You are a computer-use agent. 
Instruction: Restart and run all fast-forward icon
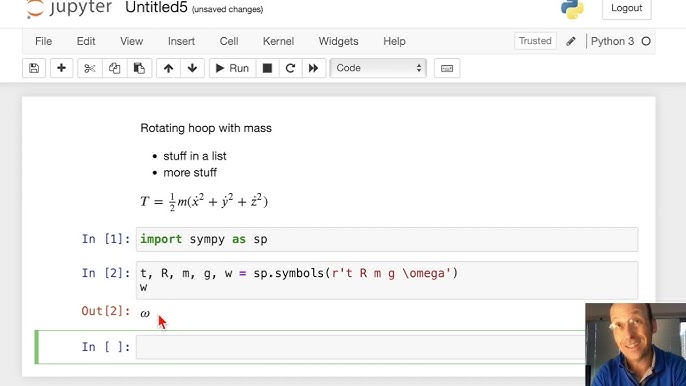tap(314, 68)
